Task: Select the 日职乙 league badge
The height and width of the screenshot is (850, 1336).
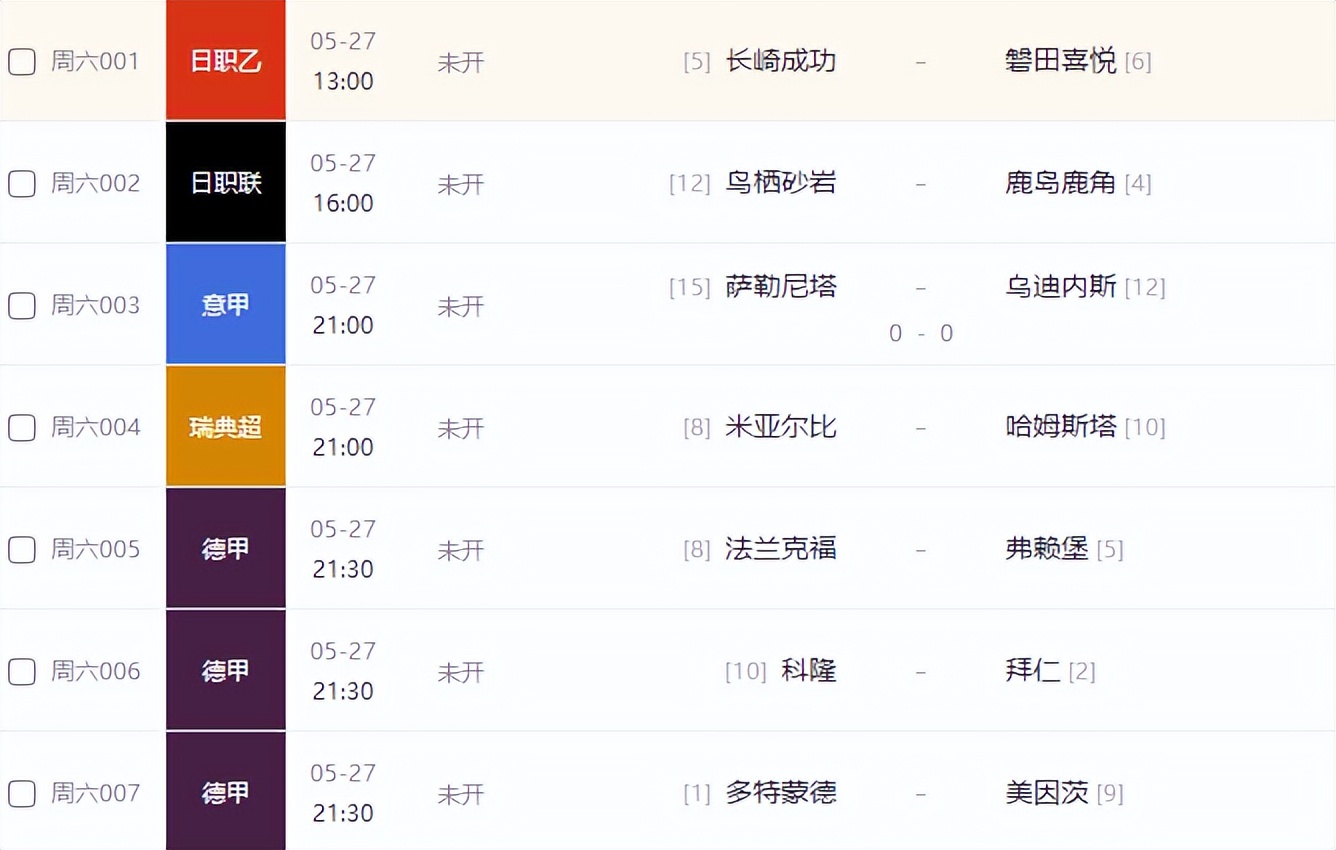Action: click(x=225, y=59)
